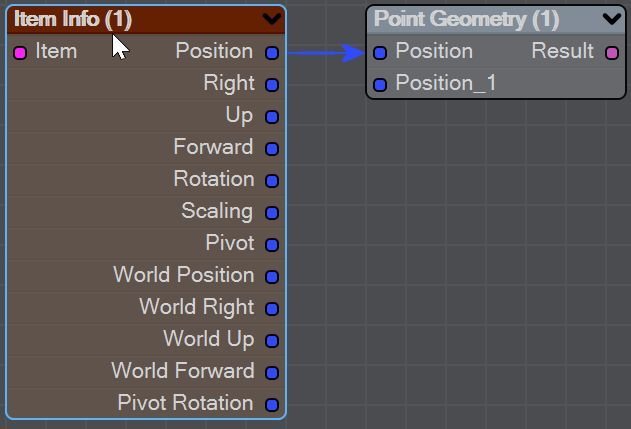Collapse the Point Geometry node with its chevron
This screenshot has width=631, height=429.
(612, 19)
